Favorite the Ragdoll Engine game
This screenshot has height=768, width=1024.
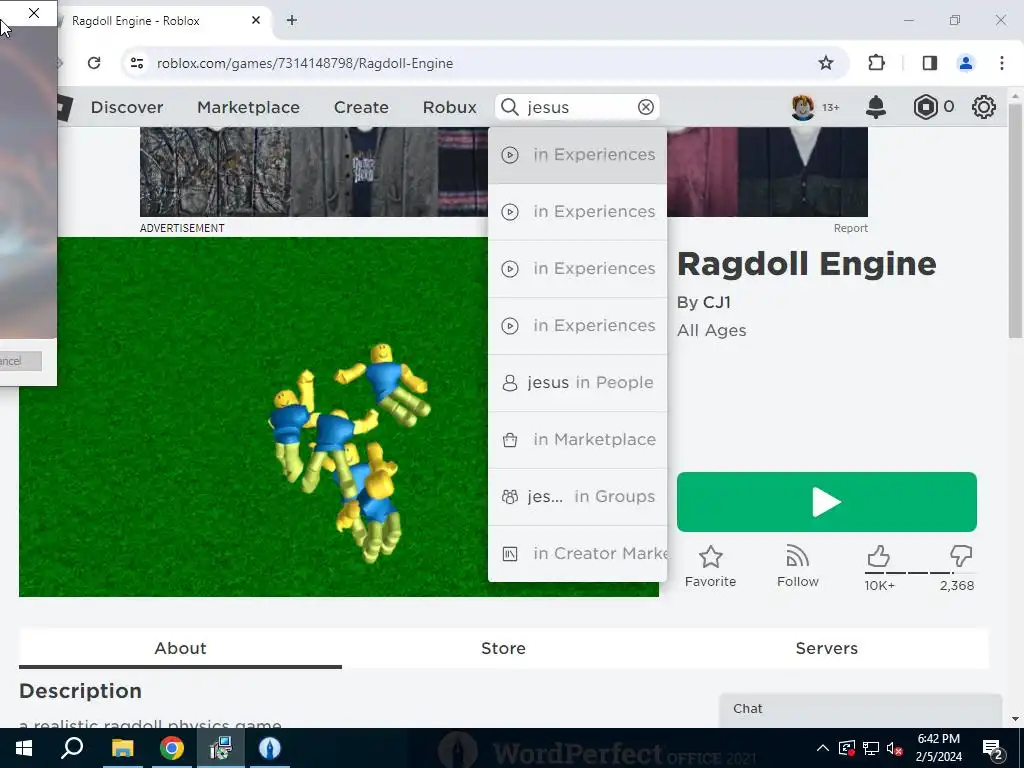(x=711, y=567)
